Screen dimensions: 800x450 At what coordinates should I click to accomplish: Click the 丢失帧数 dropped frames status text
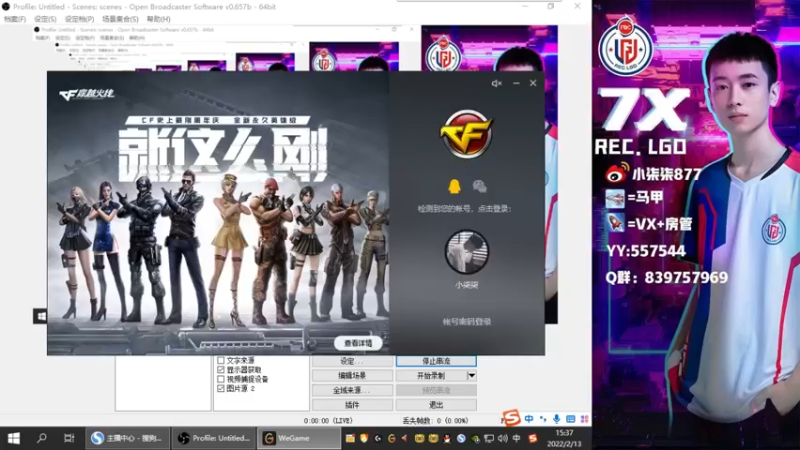[435, 420]
